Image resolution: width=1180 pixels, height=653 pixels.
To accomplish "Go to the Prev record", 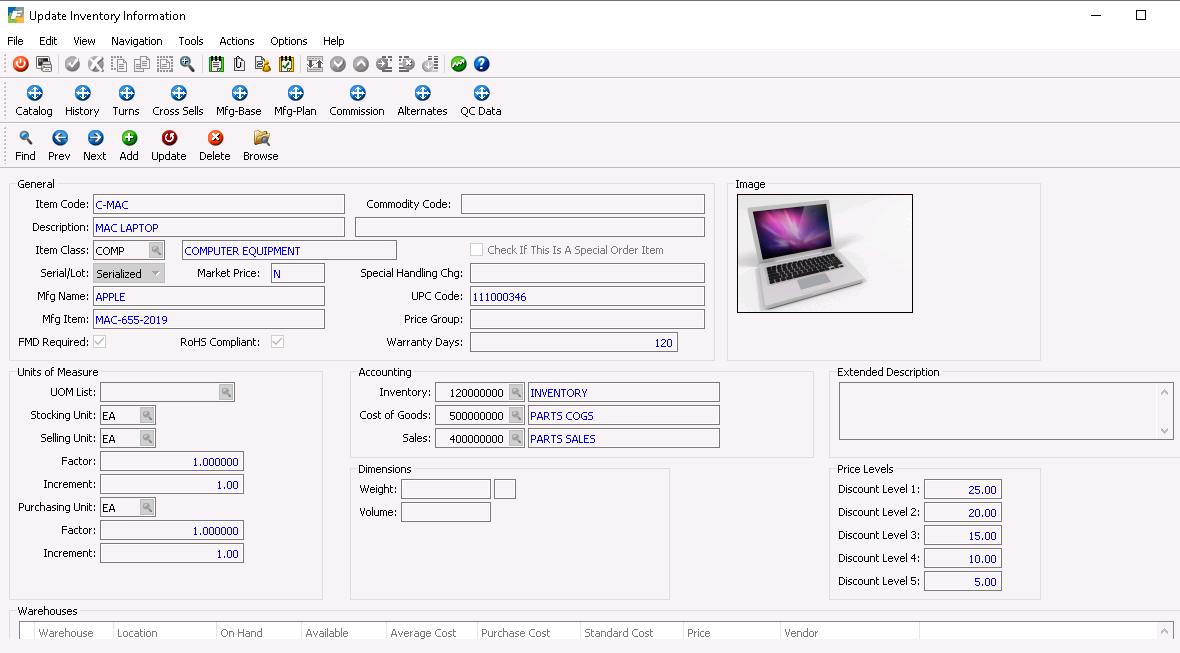I will tap(59, 139).
